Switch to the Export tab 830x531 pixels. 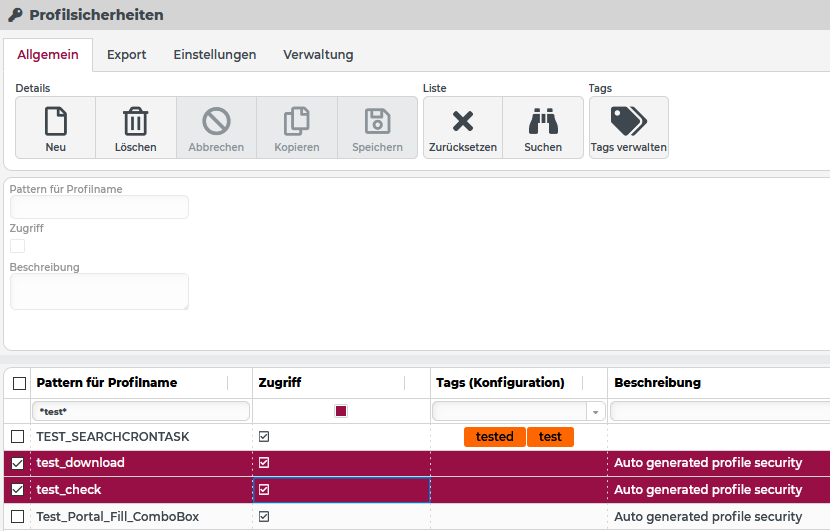click(x=127, y=55)
